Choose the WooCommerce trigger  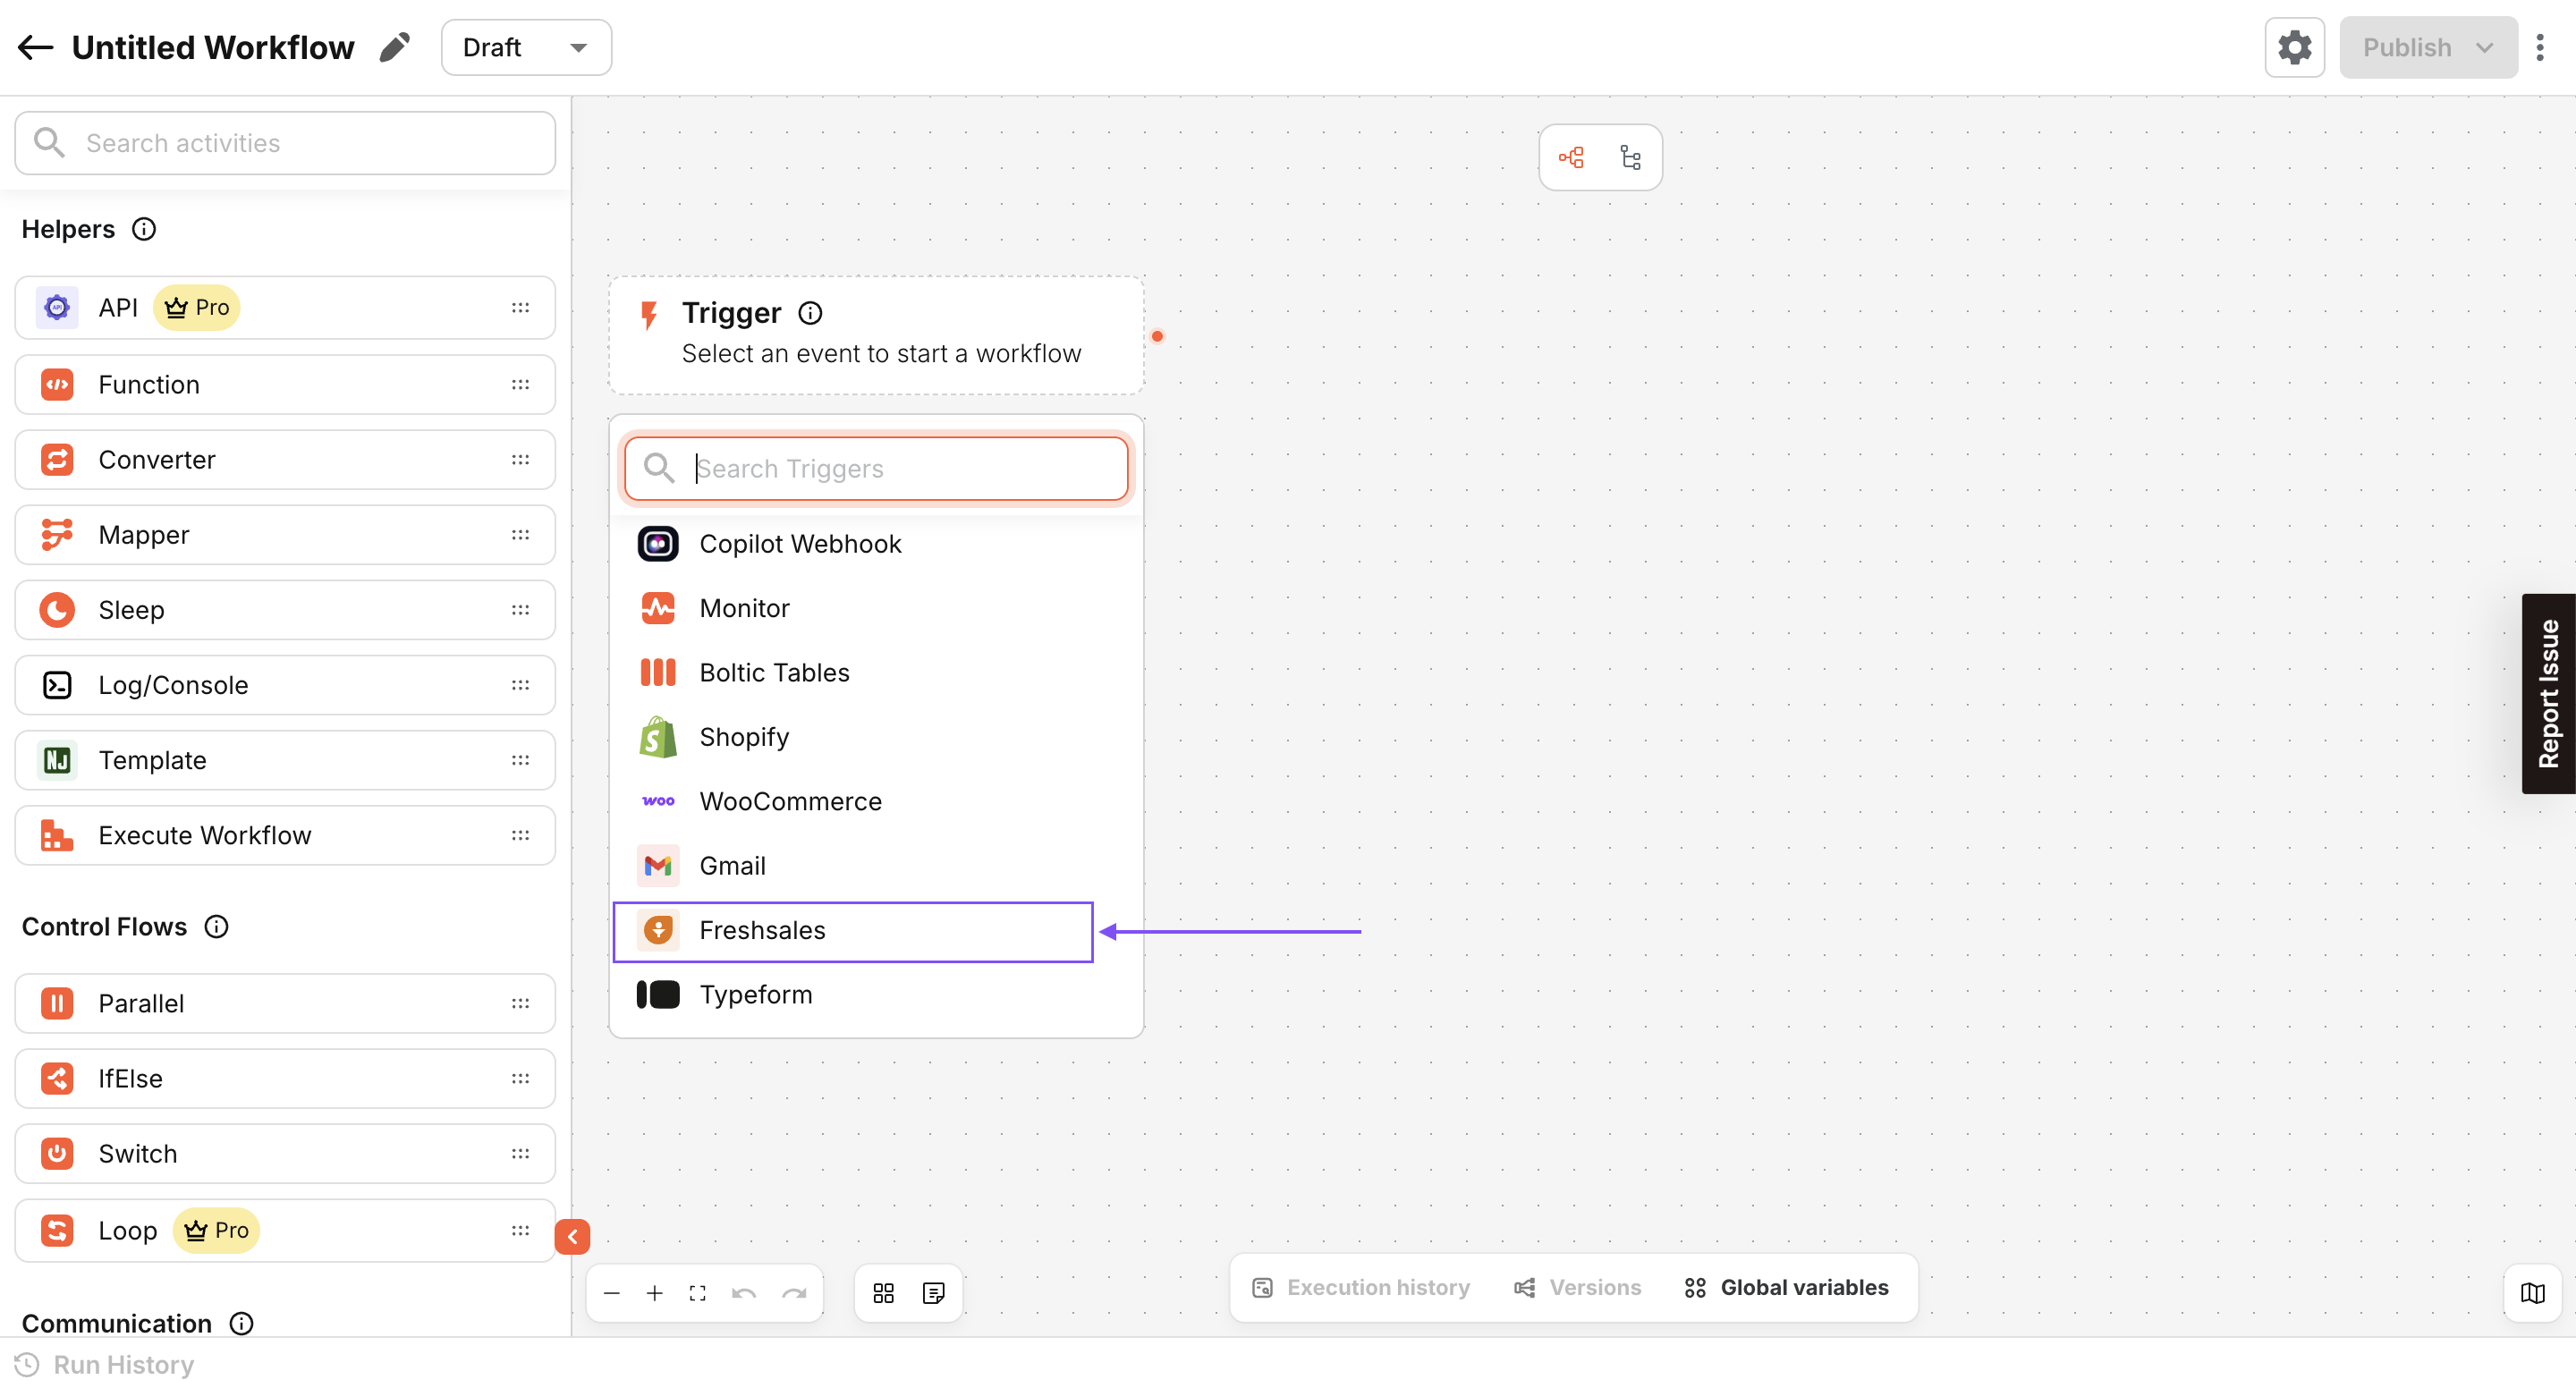(876, 800)
